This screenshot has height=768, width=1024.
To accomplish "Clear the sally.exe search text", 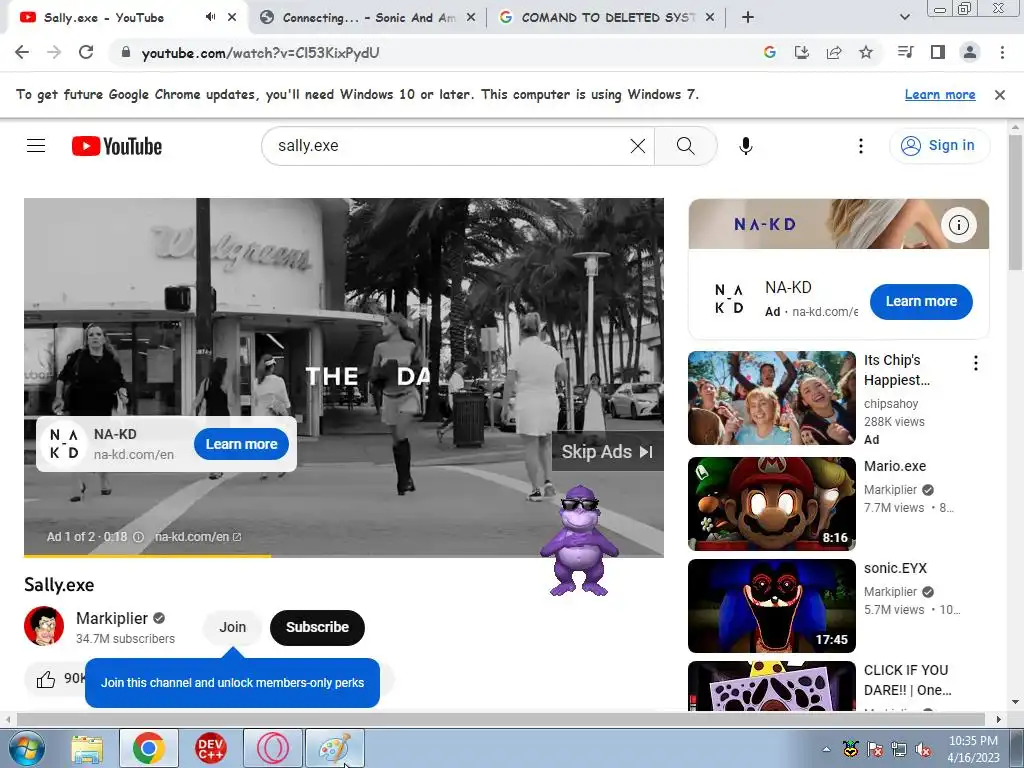I will (638, 146).
